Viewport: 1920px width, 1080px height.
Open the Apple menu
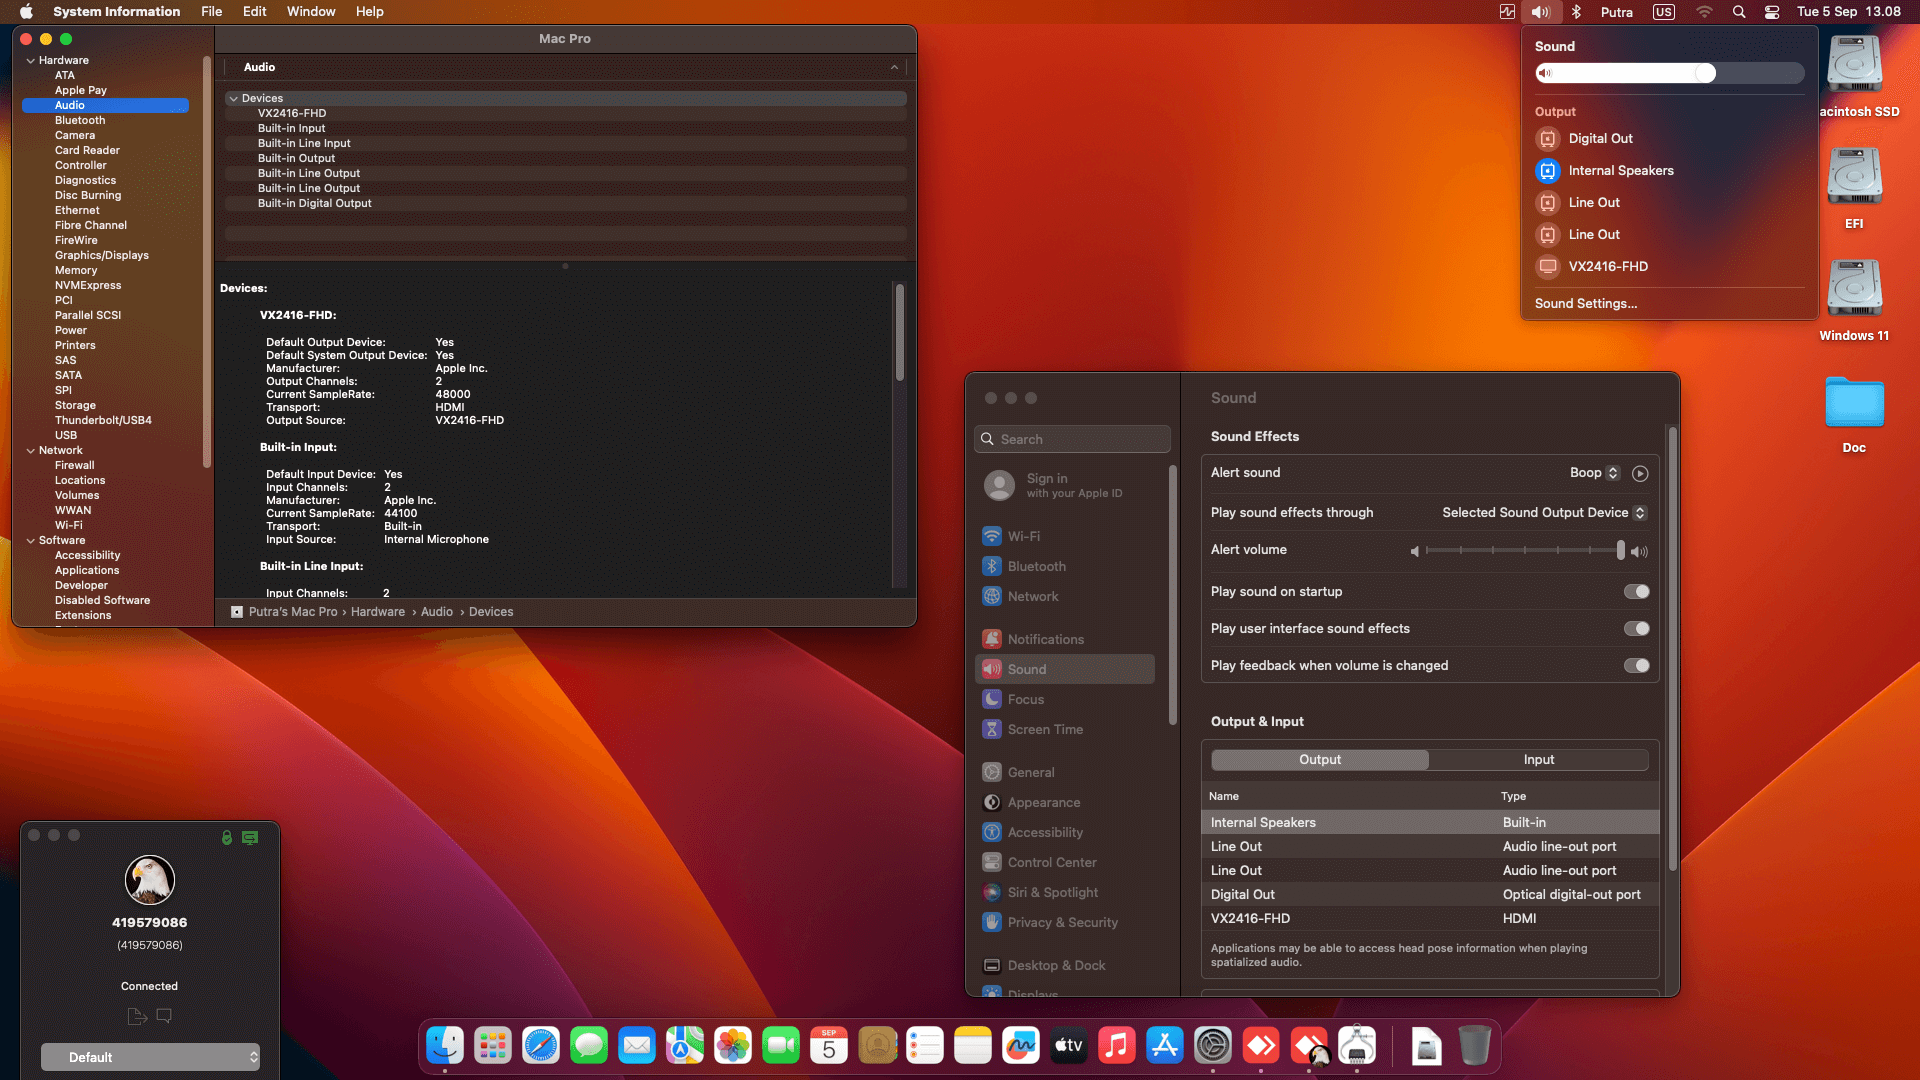click(27, 12)
